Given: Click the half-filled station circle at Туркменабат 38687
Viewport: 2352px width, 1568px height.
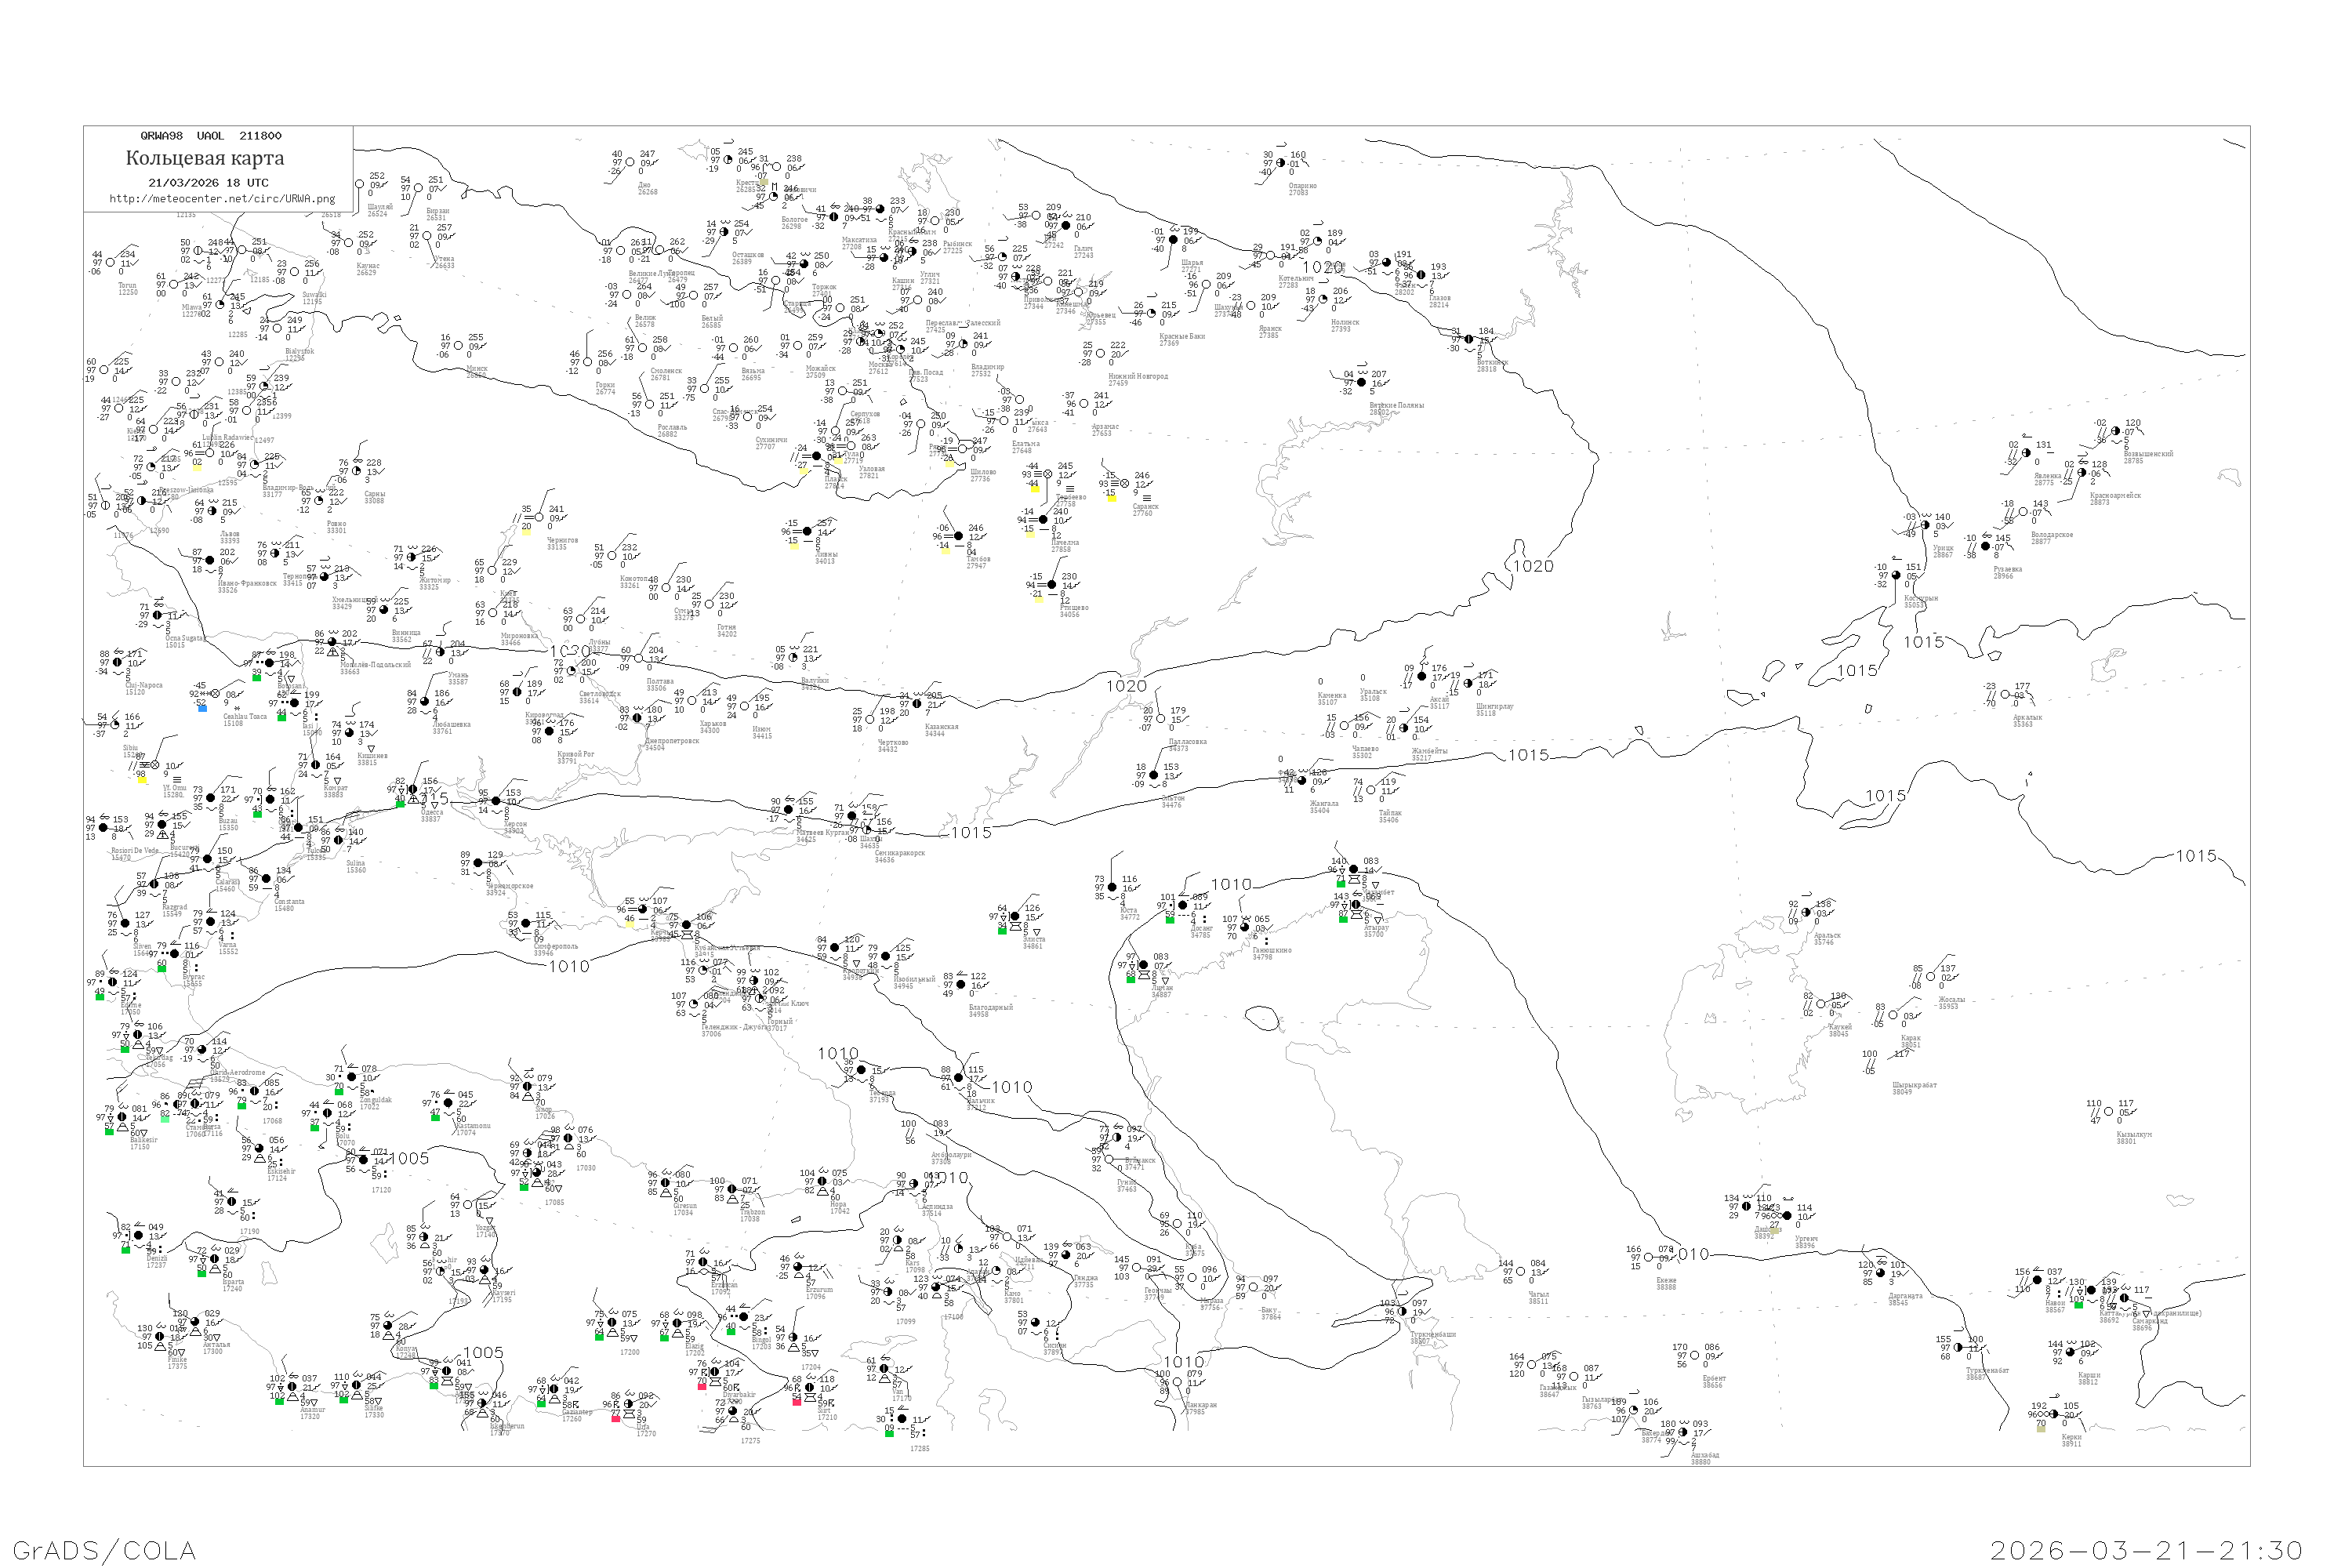Looking at the screenshot, I should [1958, 1348].
